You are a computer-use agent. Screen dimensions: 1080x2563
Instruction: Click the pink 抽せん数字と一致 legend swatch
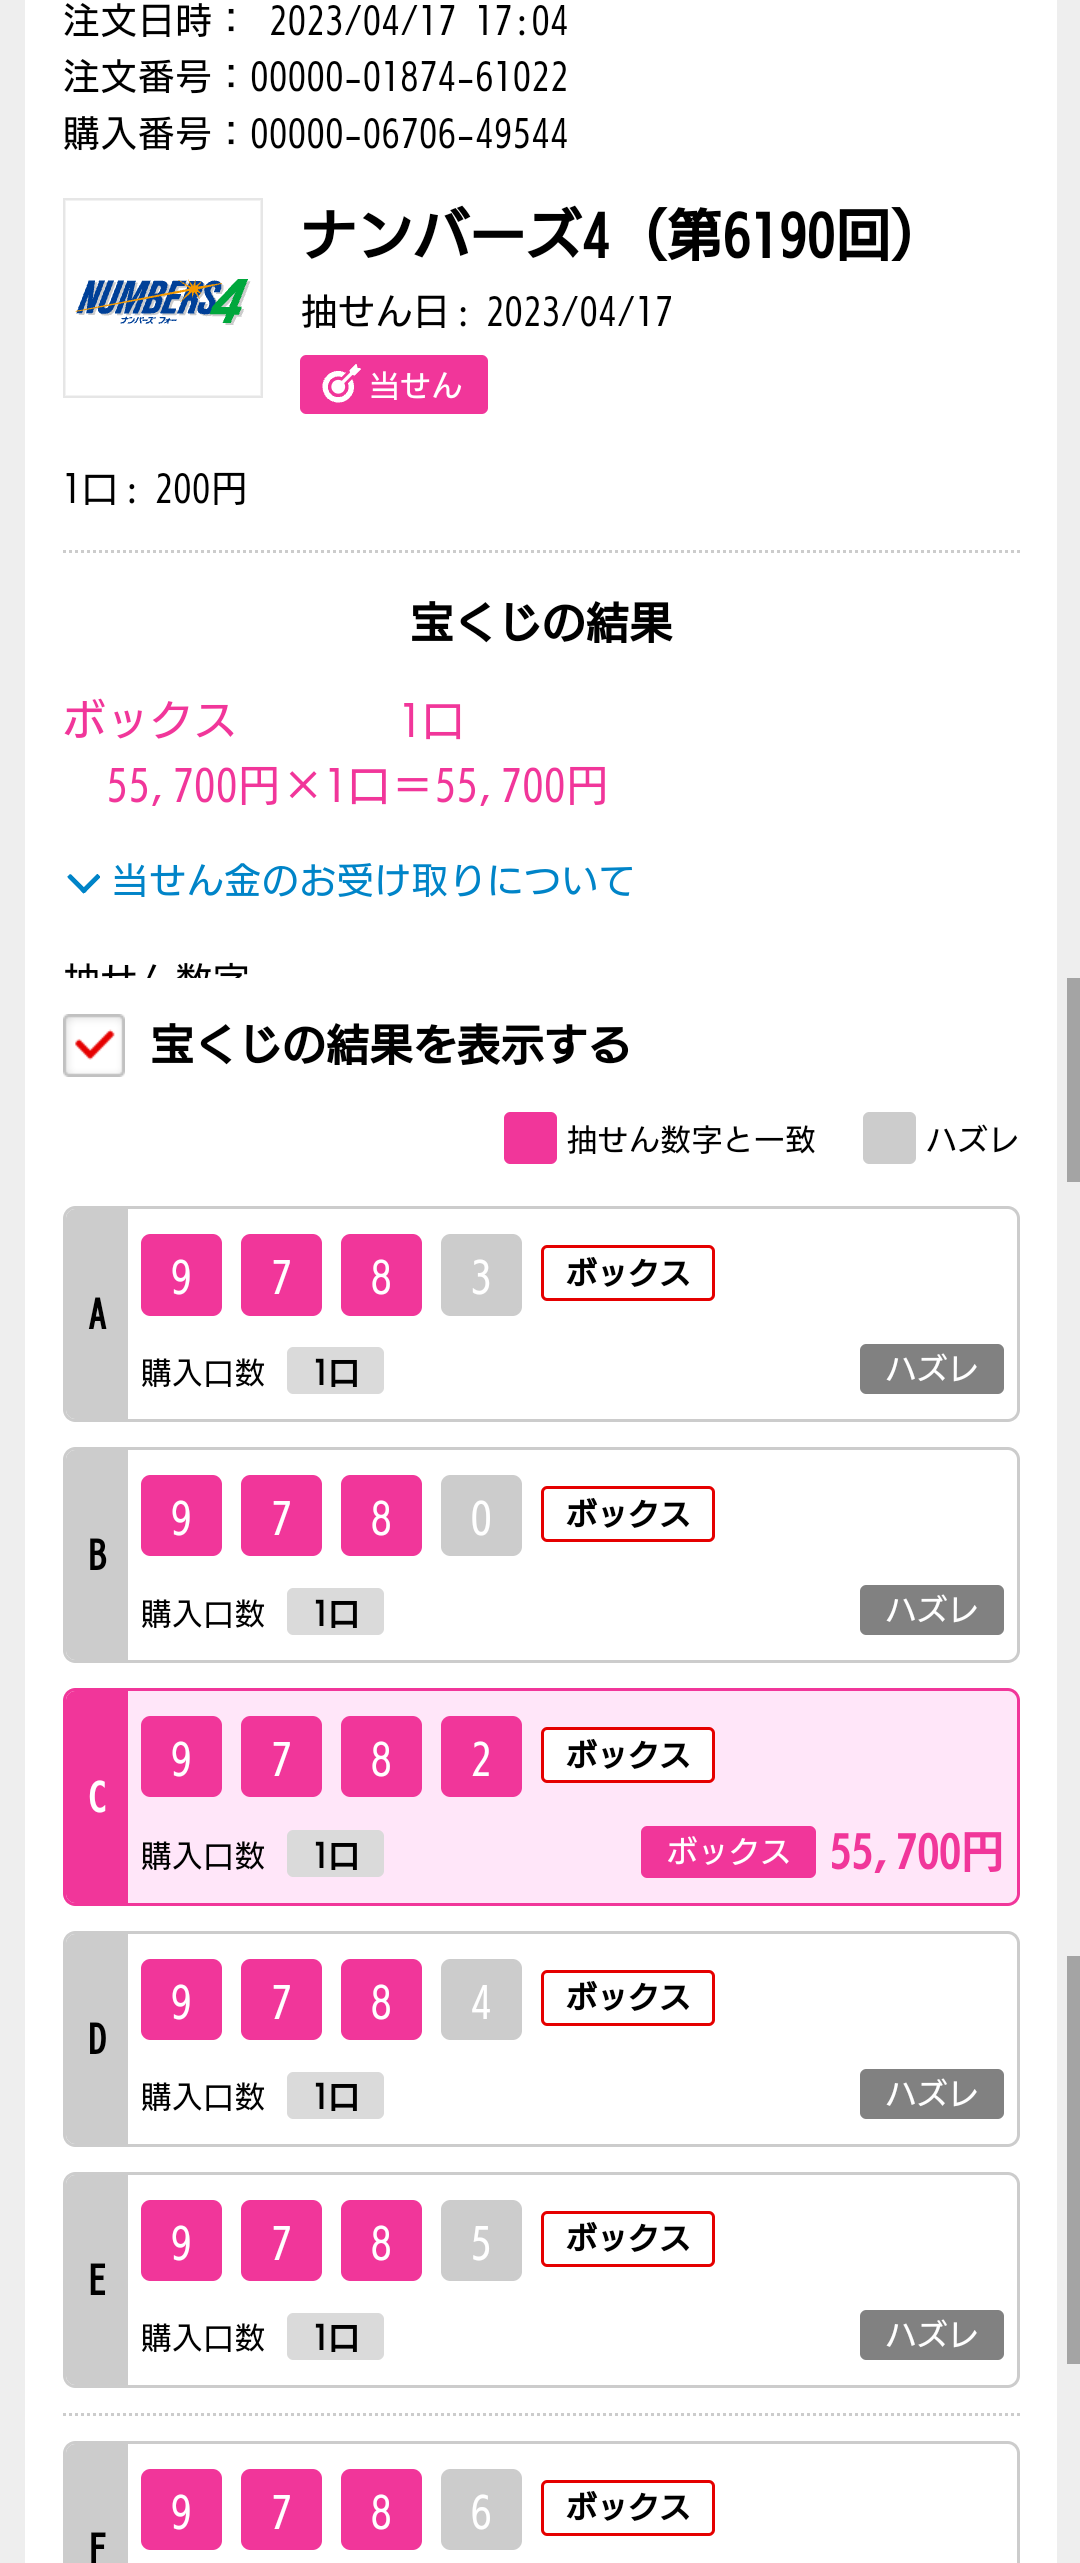[530, 1138]
